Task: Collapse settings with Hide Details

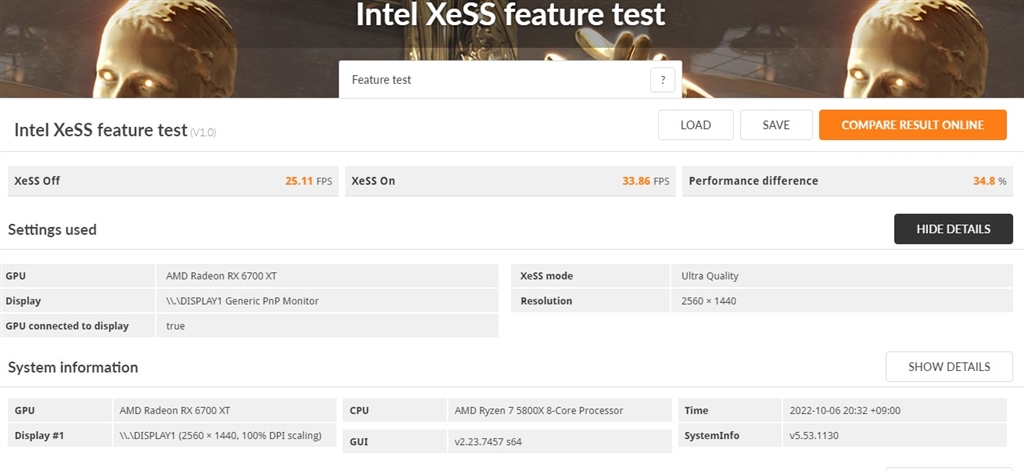Action: click(x=953, y=229)
